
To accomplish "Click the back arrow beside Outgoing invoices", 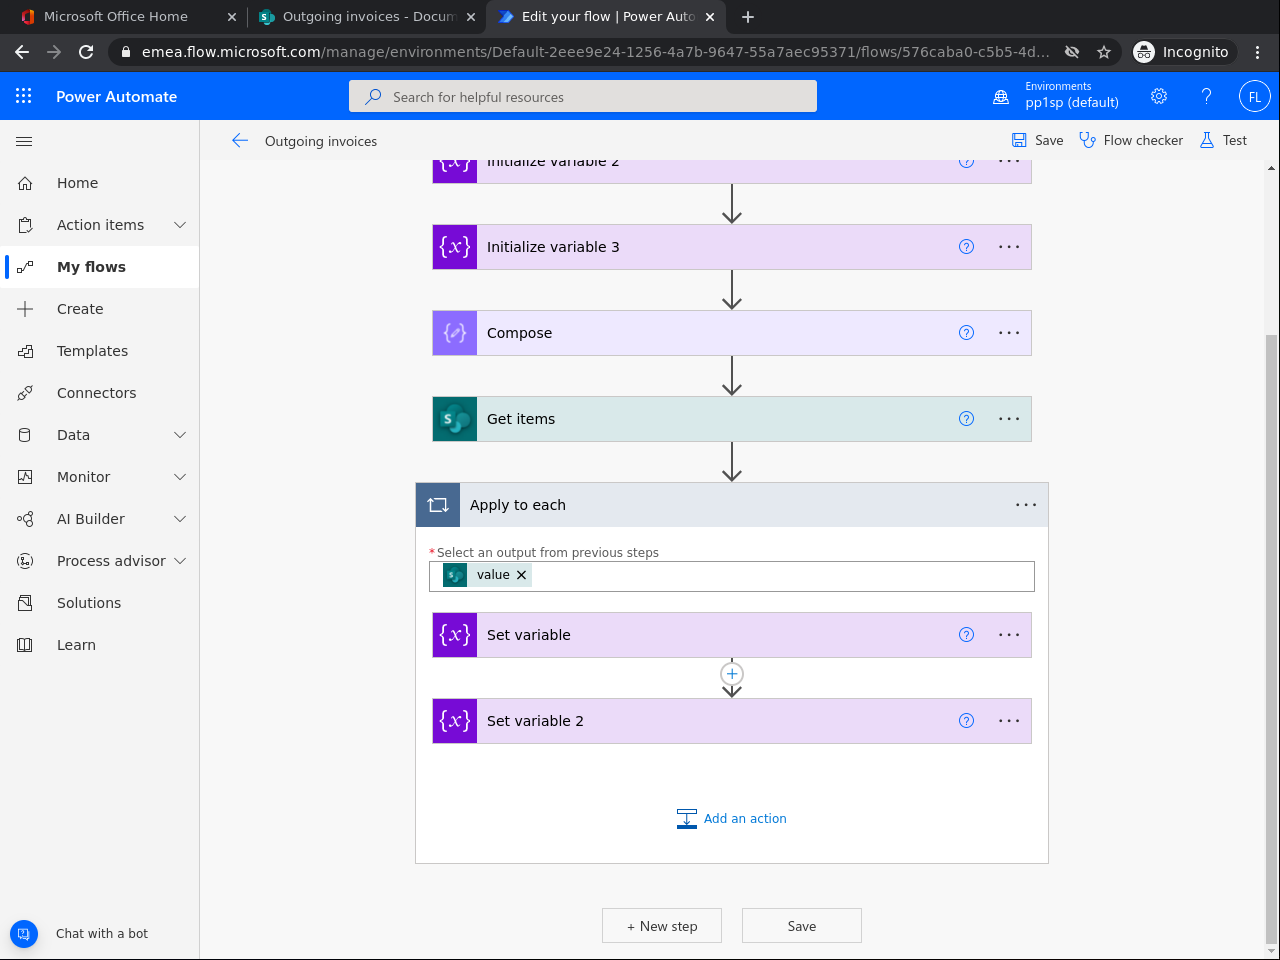I will (240, 141).
